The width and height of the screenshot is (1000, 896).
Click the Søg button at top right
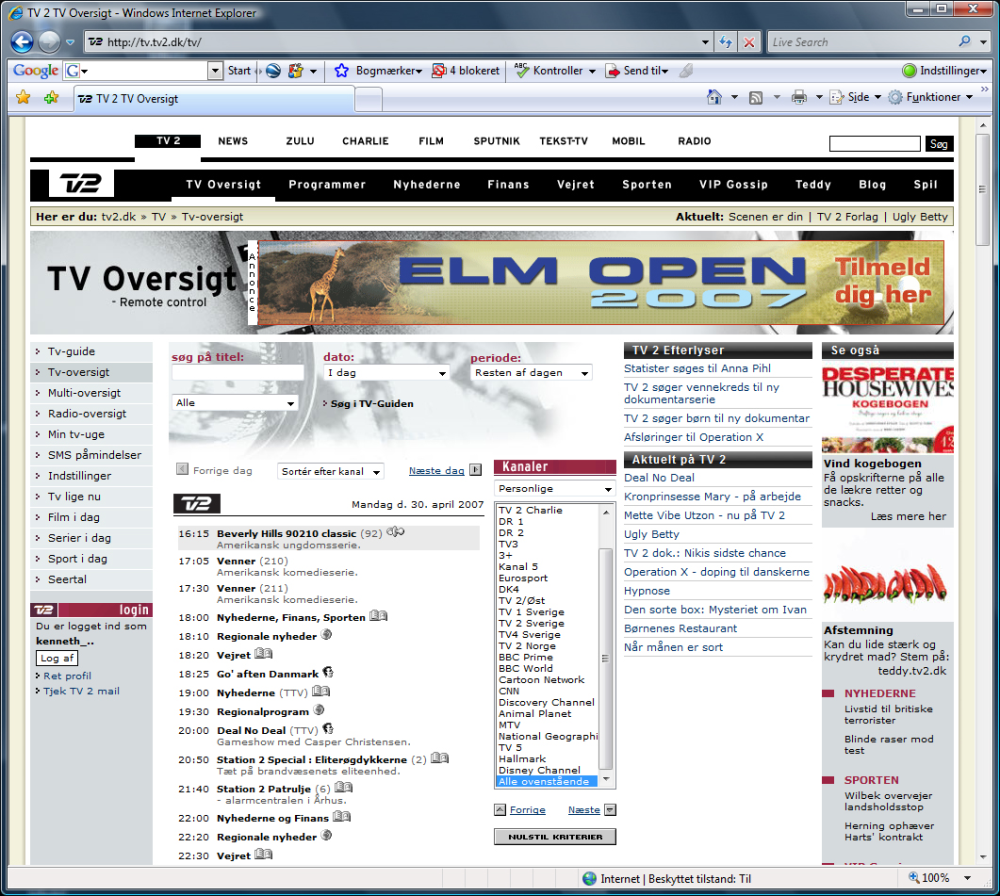click(939, 143)
